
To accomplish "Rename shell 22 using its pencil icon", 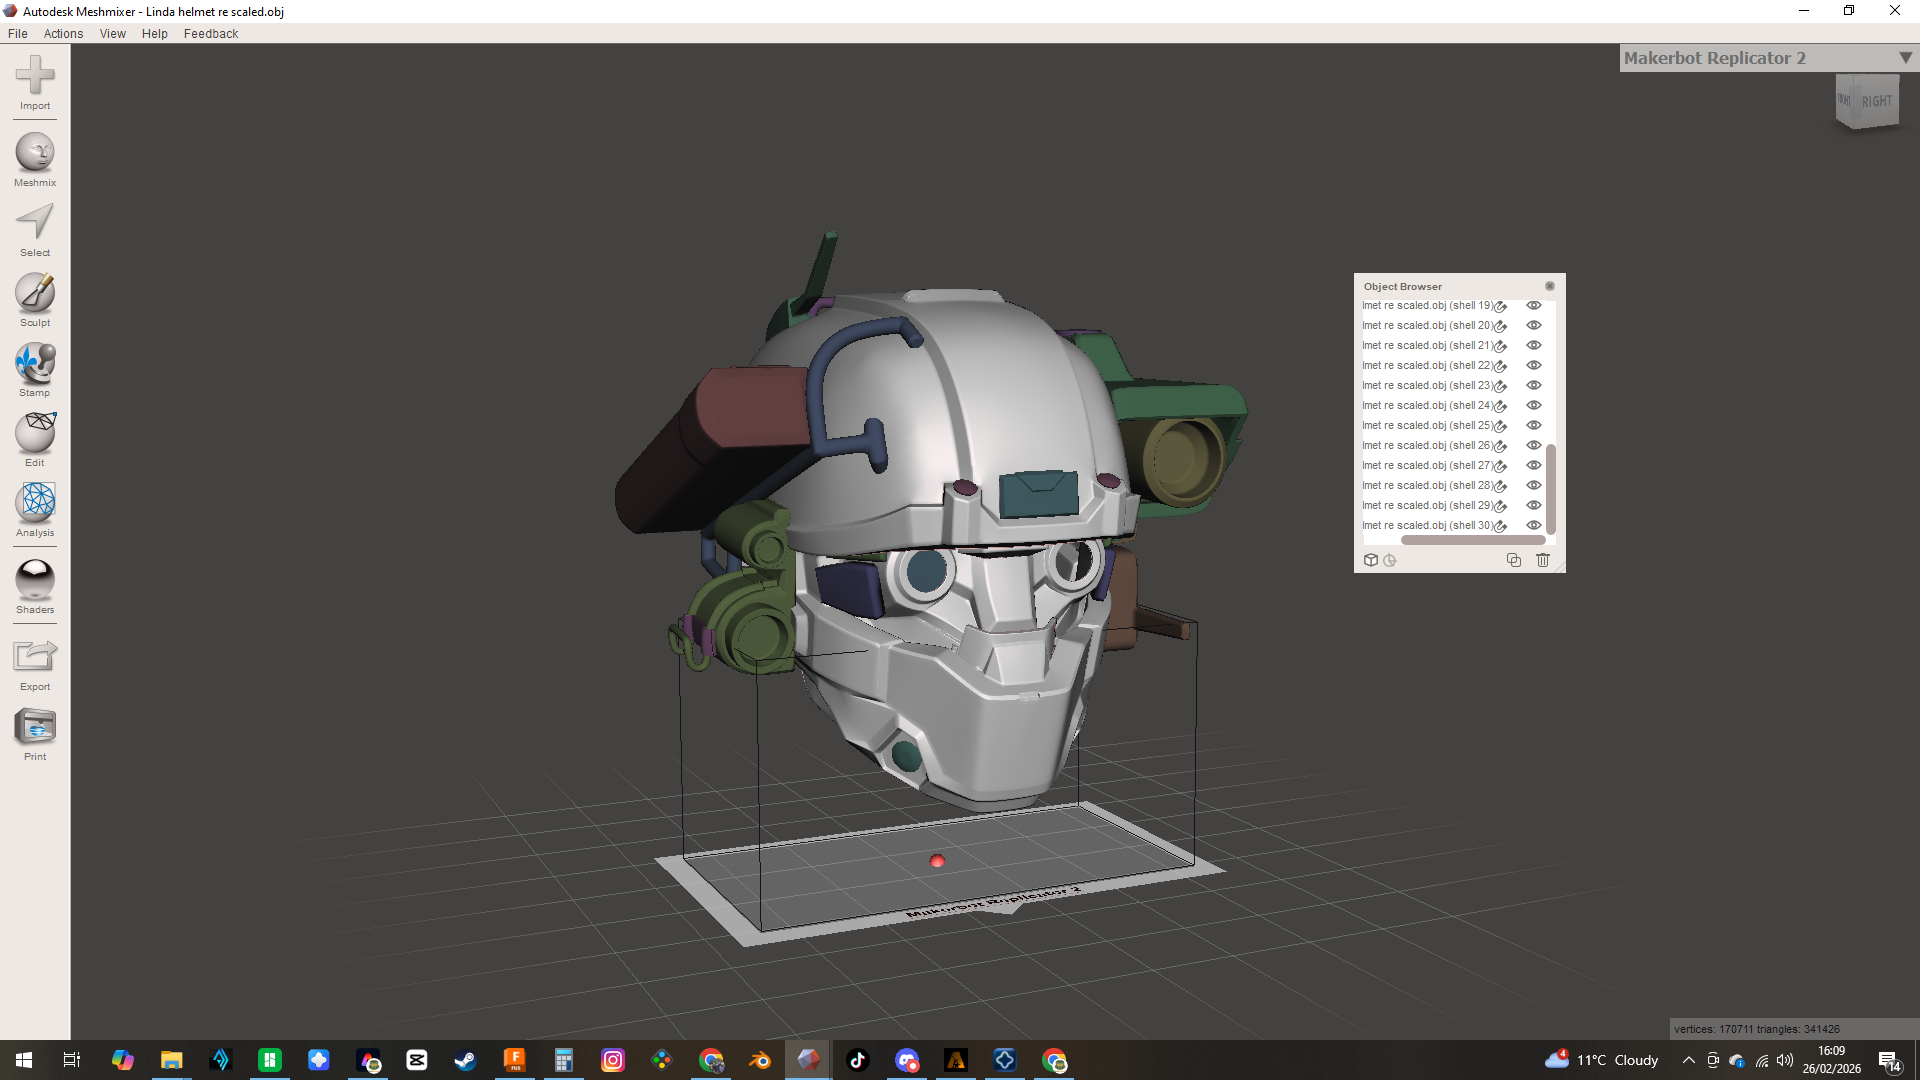I will point(1500,365).
